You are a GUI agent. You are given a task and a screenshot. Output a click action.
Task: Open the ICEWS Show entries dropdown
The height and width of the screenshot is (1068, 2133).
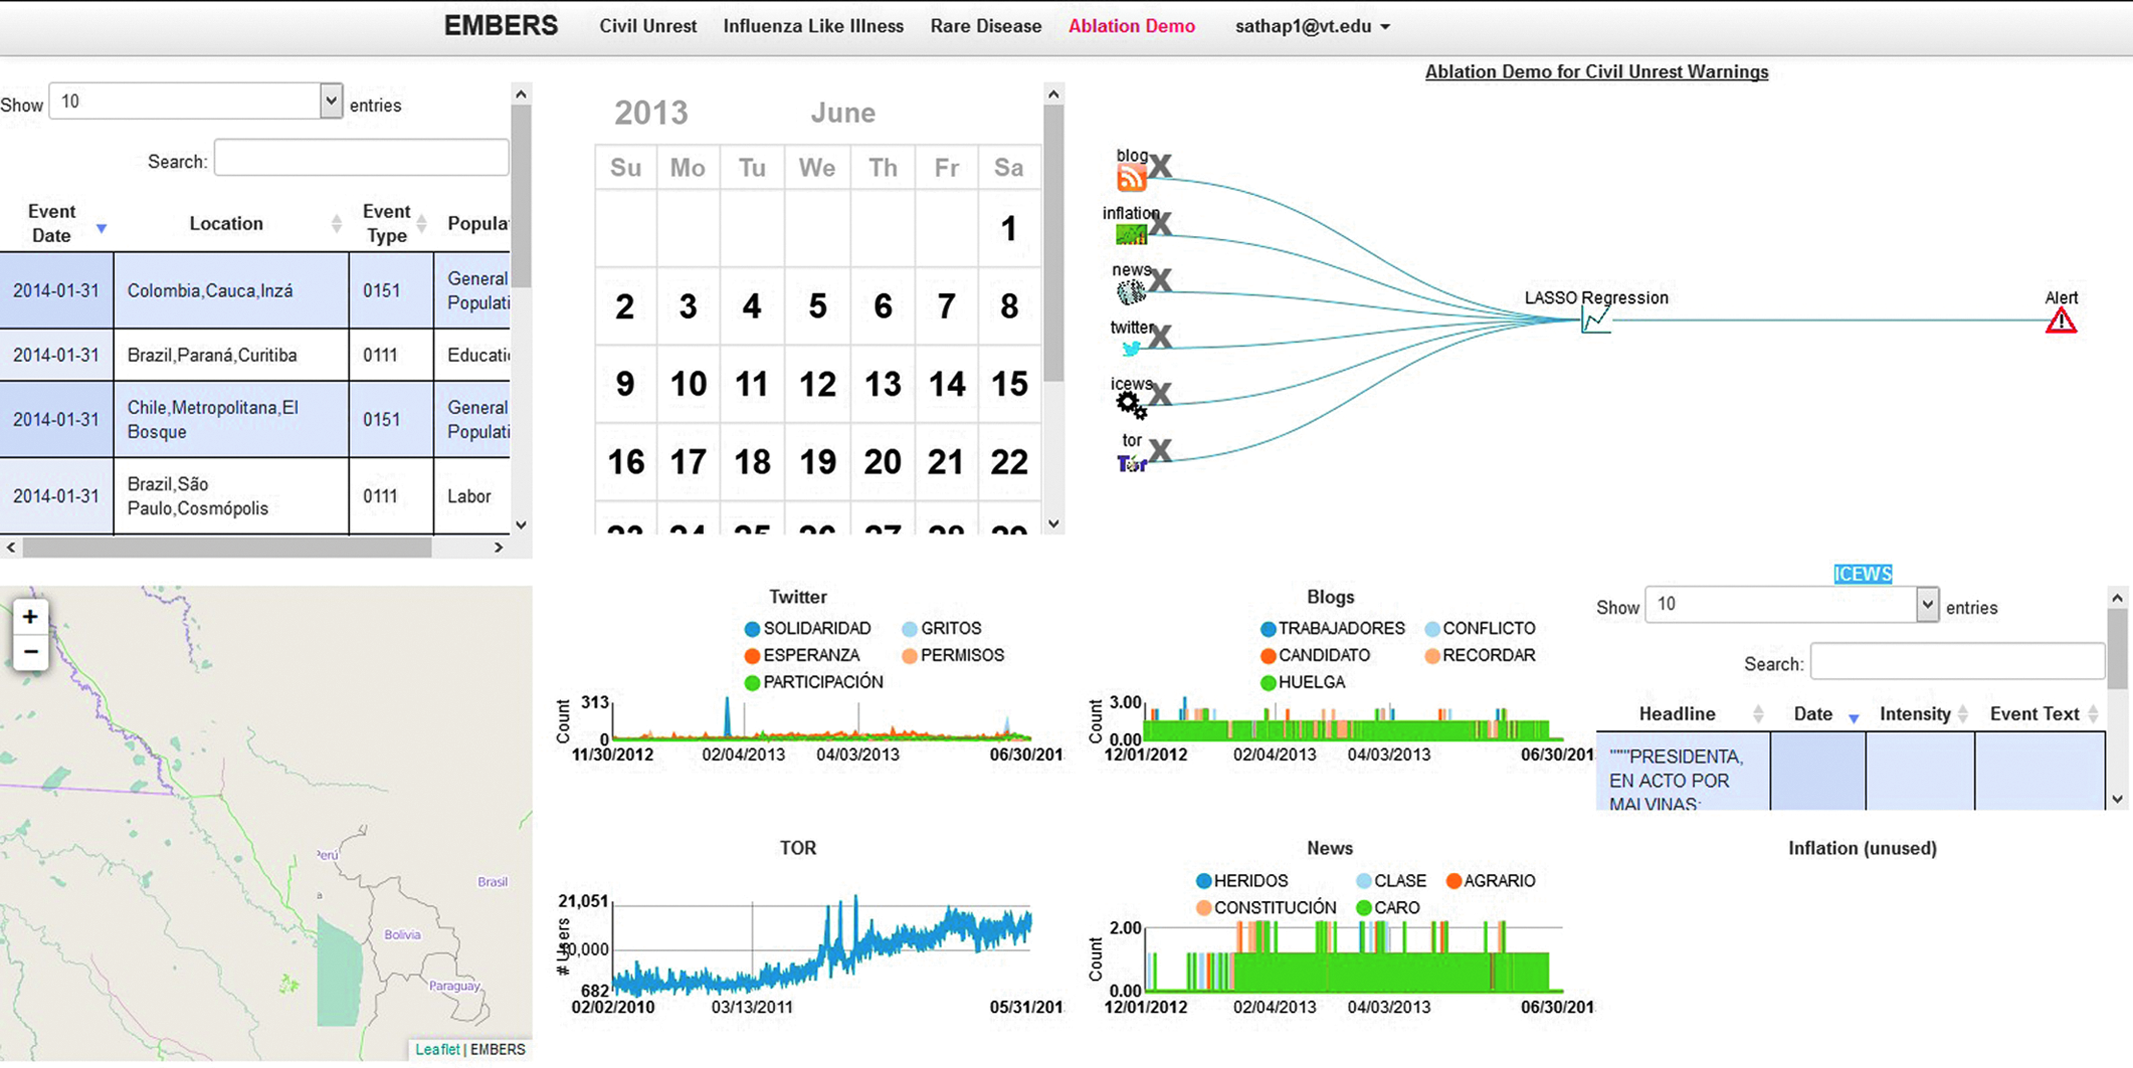(1792, 604)
